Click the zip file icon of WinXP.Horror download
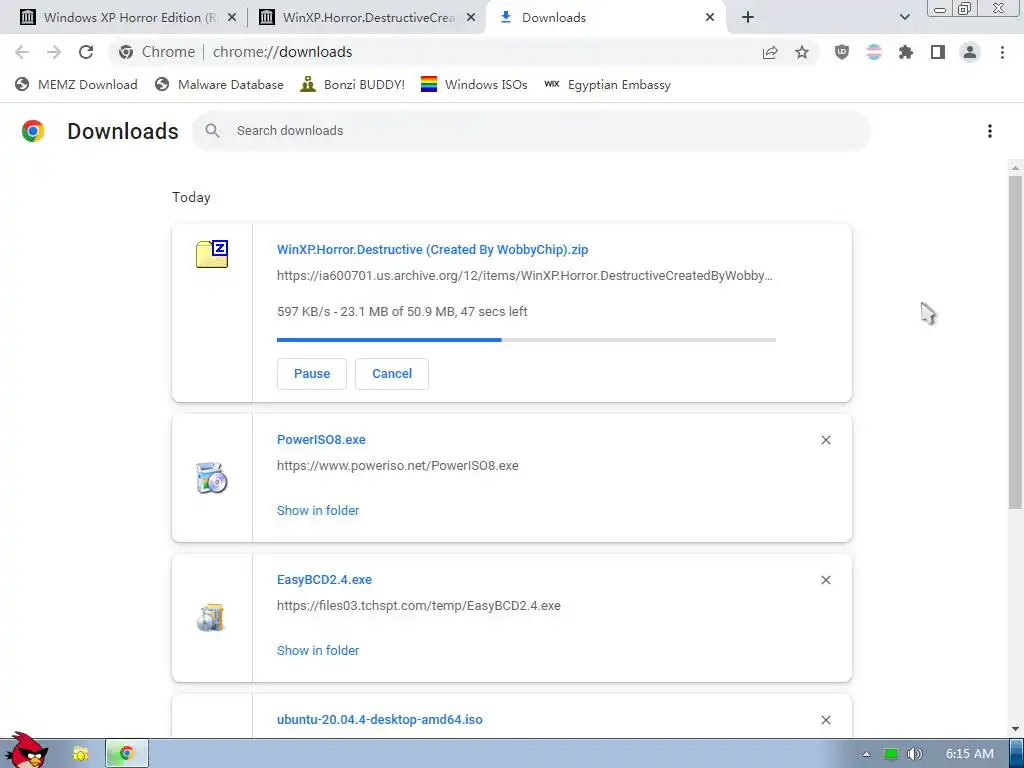Viewport: 1024px width, 768px height. click(x=212, y=254)
